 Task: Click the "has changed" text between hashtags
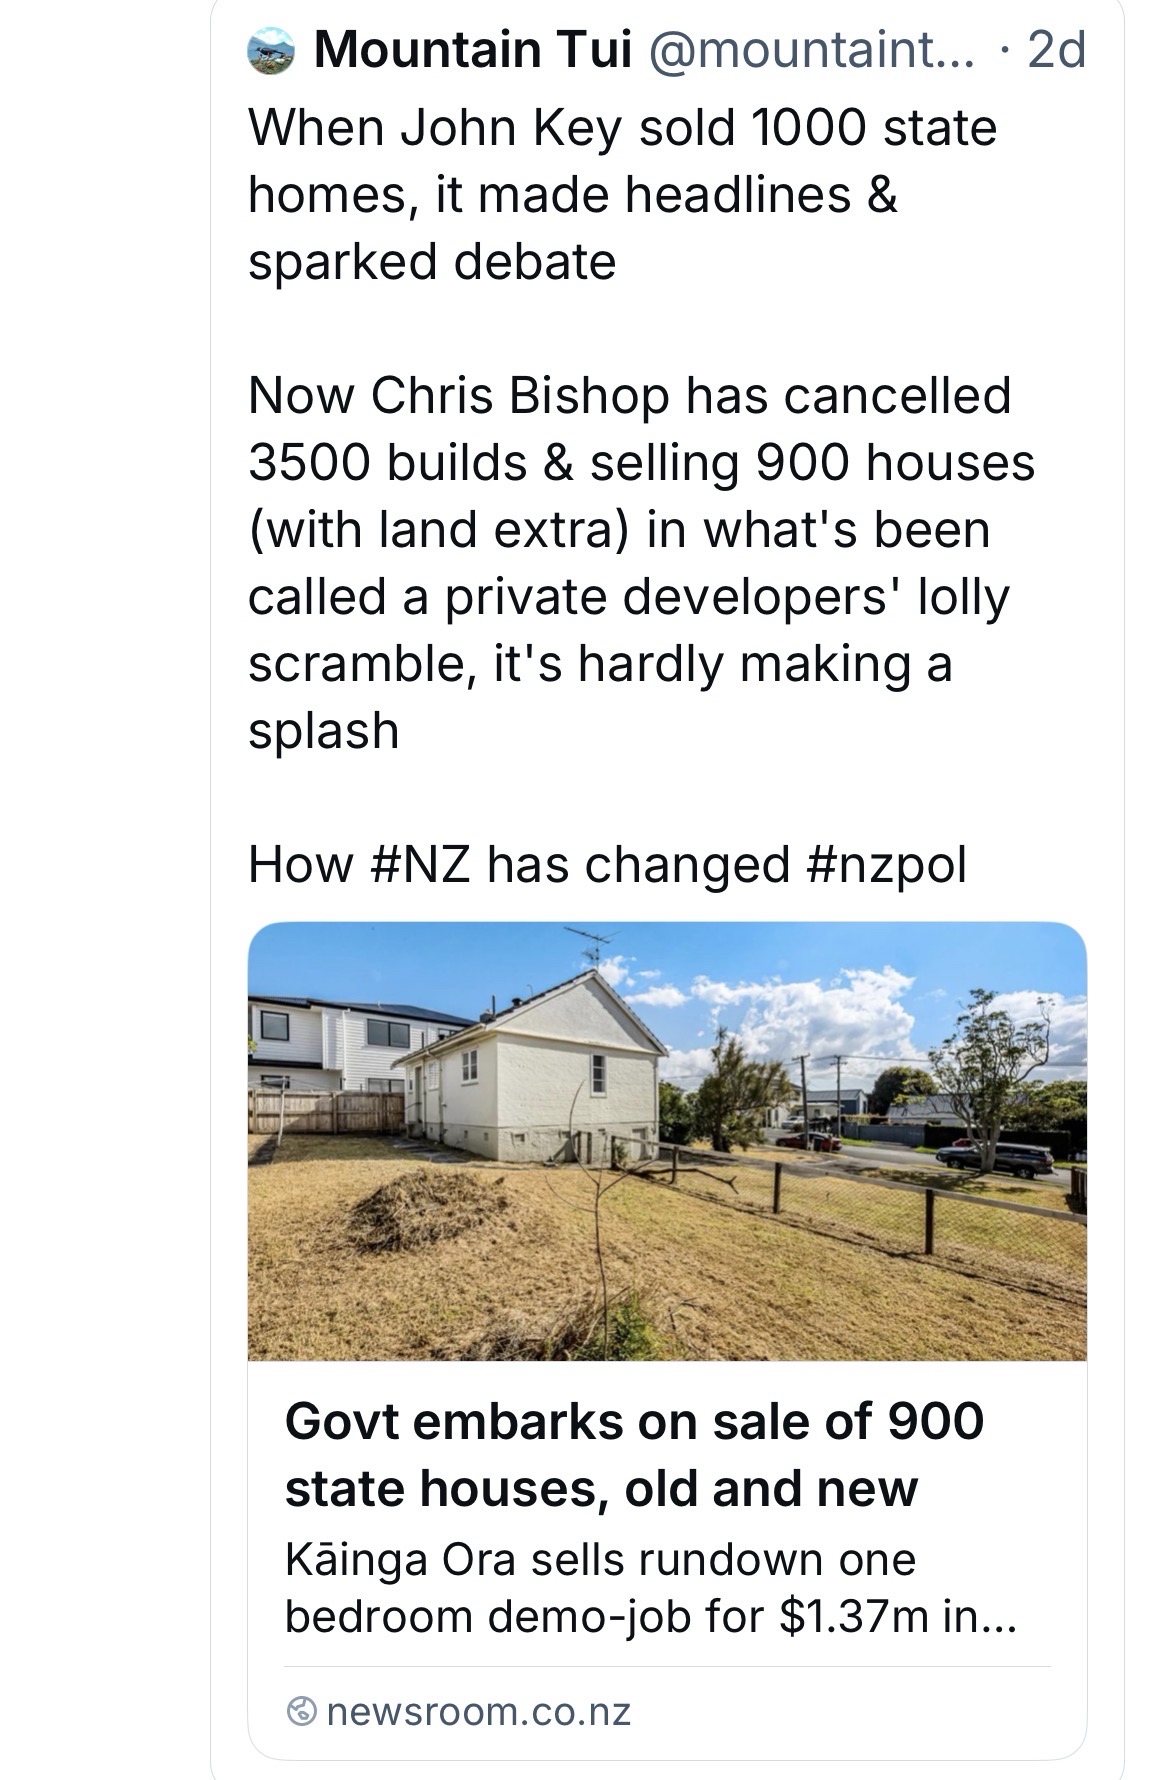(x=638, y=865)
